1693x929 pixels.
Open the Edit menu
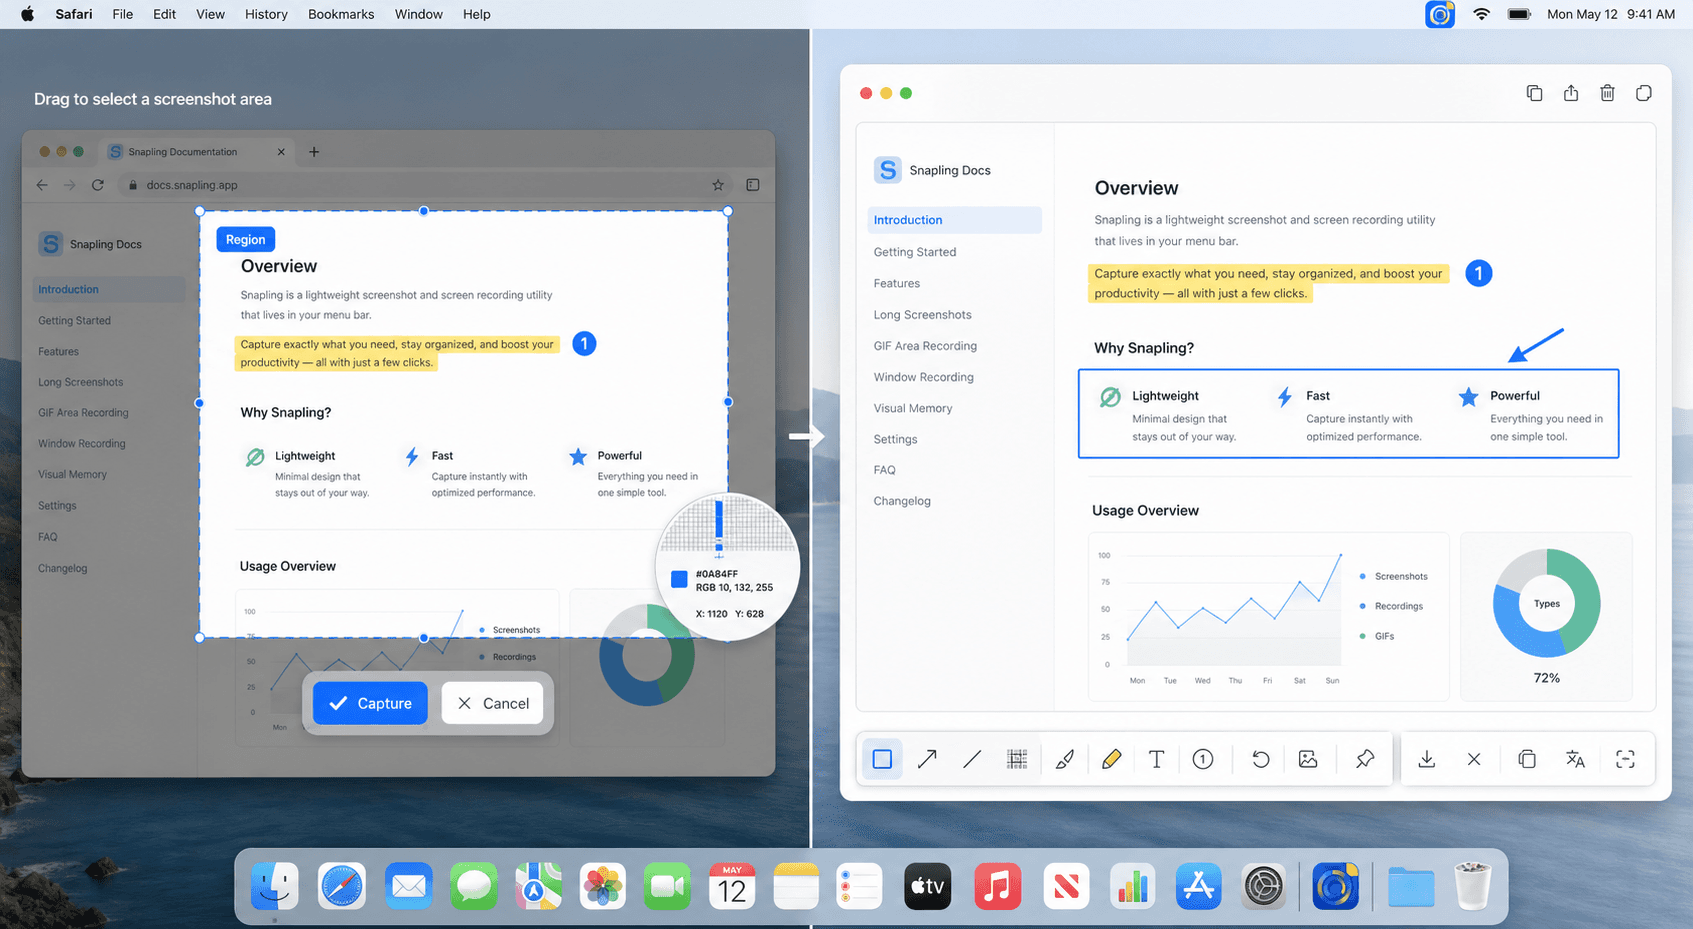pos(165,14)
